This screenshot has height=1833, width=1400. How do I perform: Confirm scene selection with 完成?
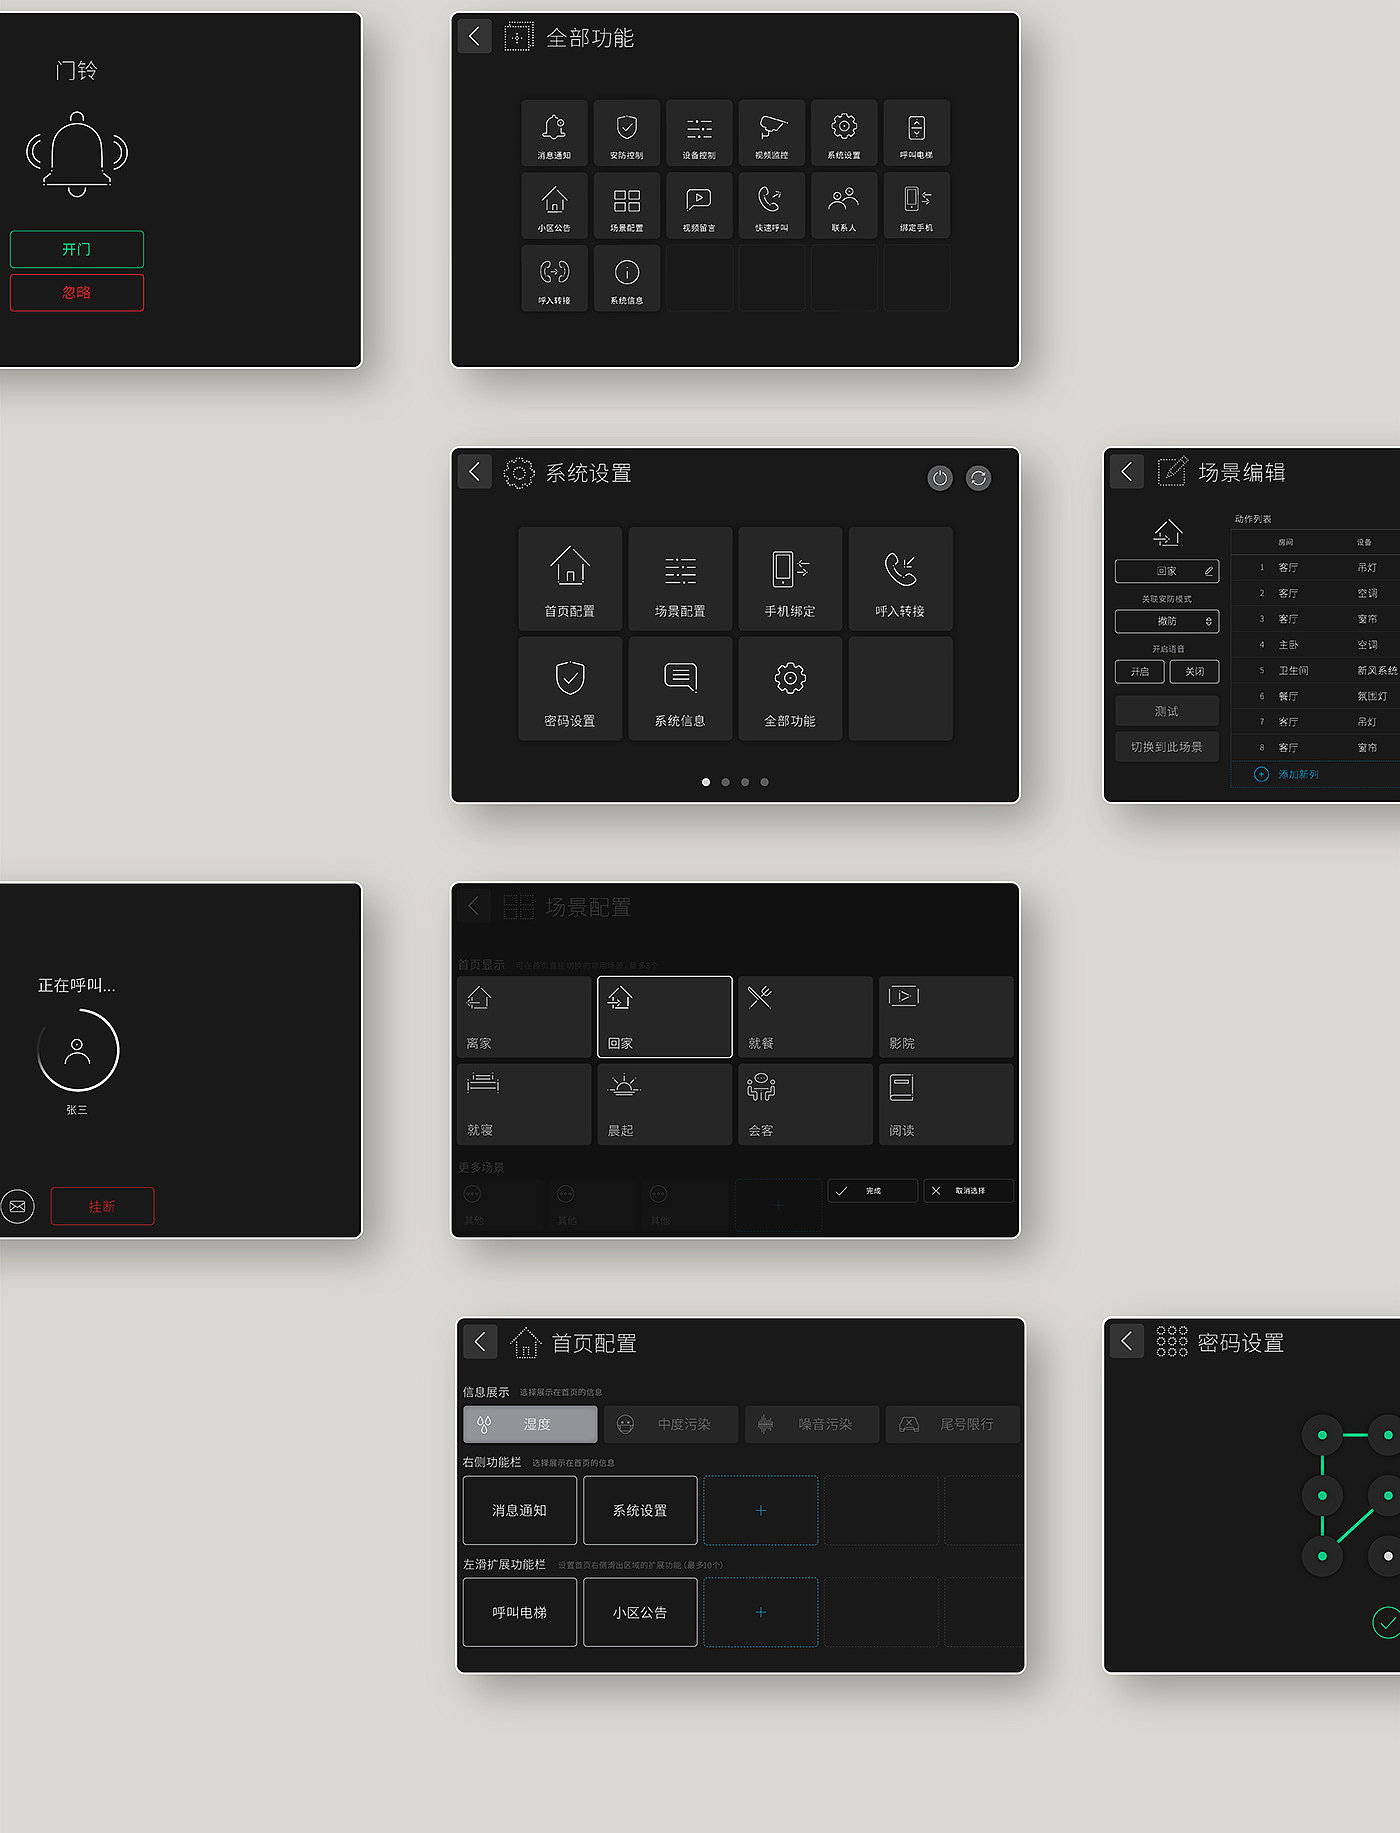click(873, 1191)
